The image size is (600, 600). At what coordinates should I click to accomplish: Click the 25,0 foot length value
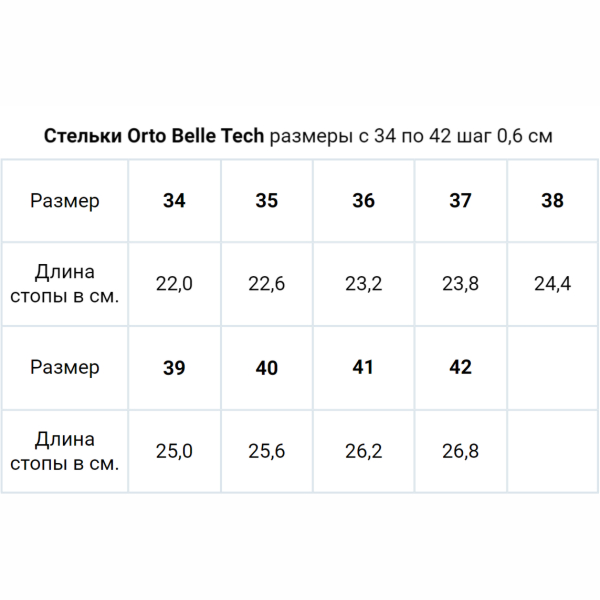(x=174, y=451)
